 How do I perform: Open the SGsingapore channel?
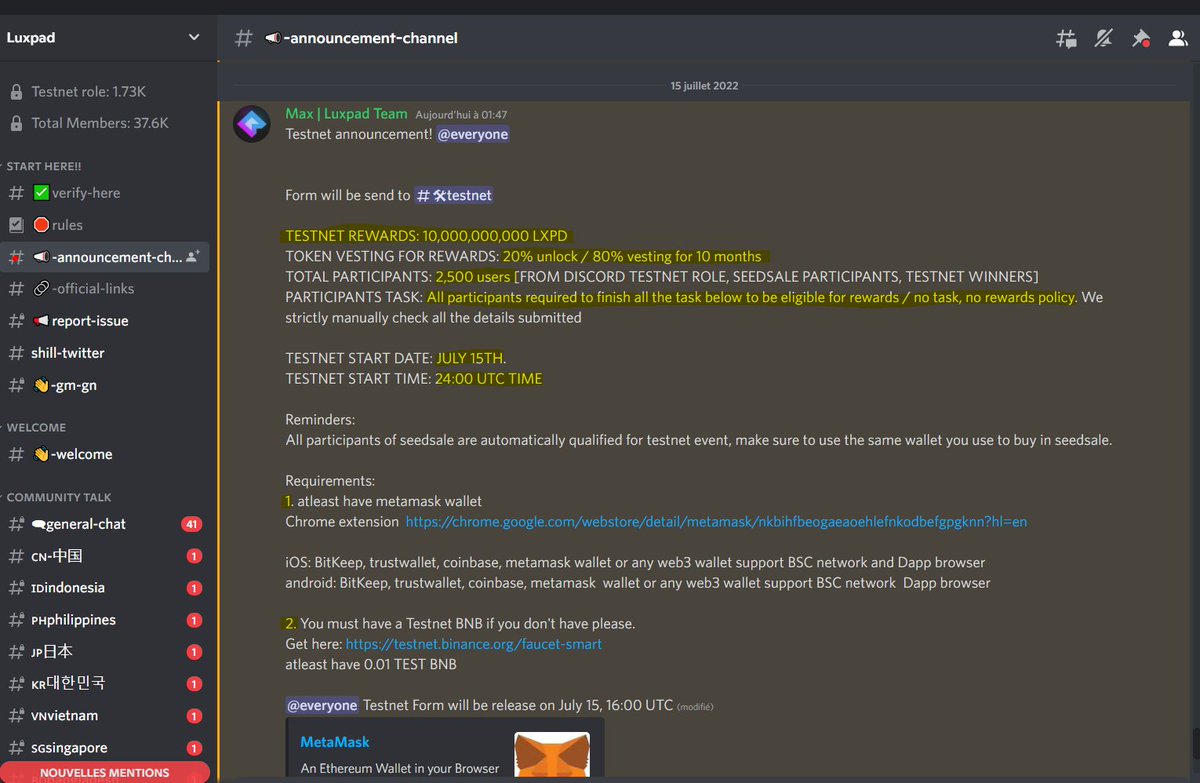coord(105,748)
